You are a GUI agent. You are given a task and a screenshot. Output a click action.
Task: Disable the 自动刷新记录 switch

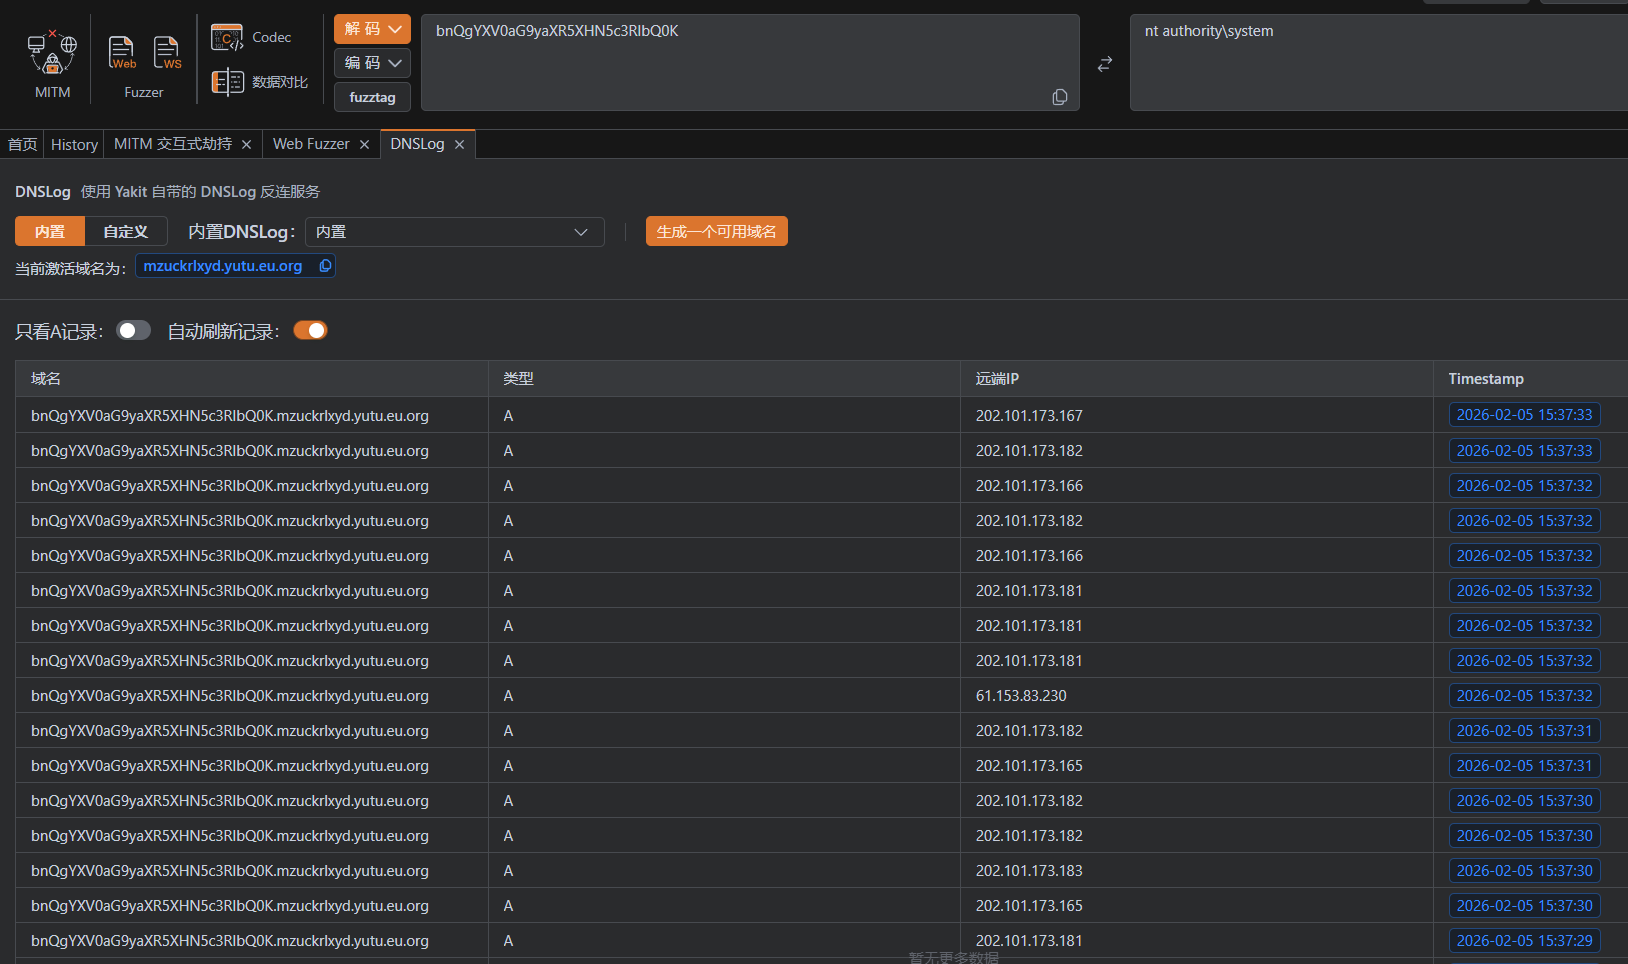[310, 331]
